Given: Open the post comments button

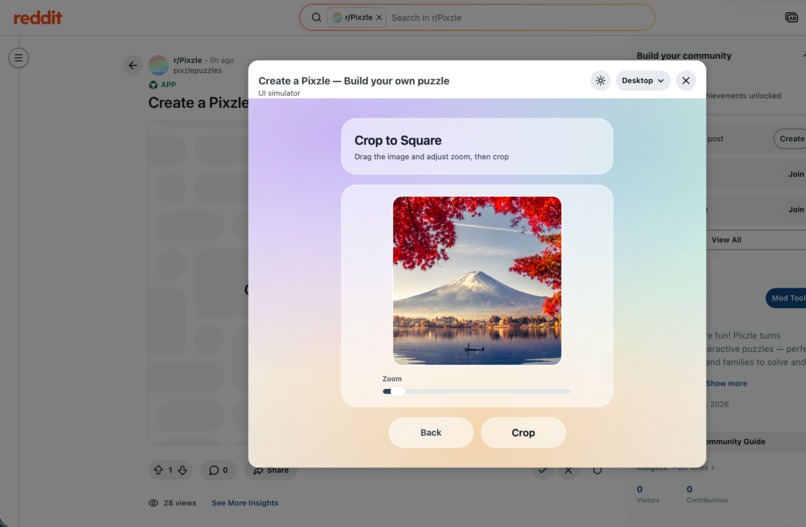Looking at the screenshot, I should tap(218, 470).
